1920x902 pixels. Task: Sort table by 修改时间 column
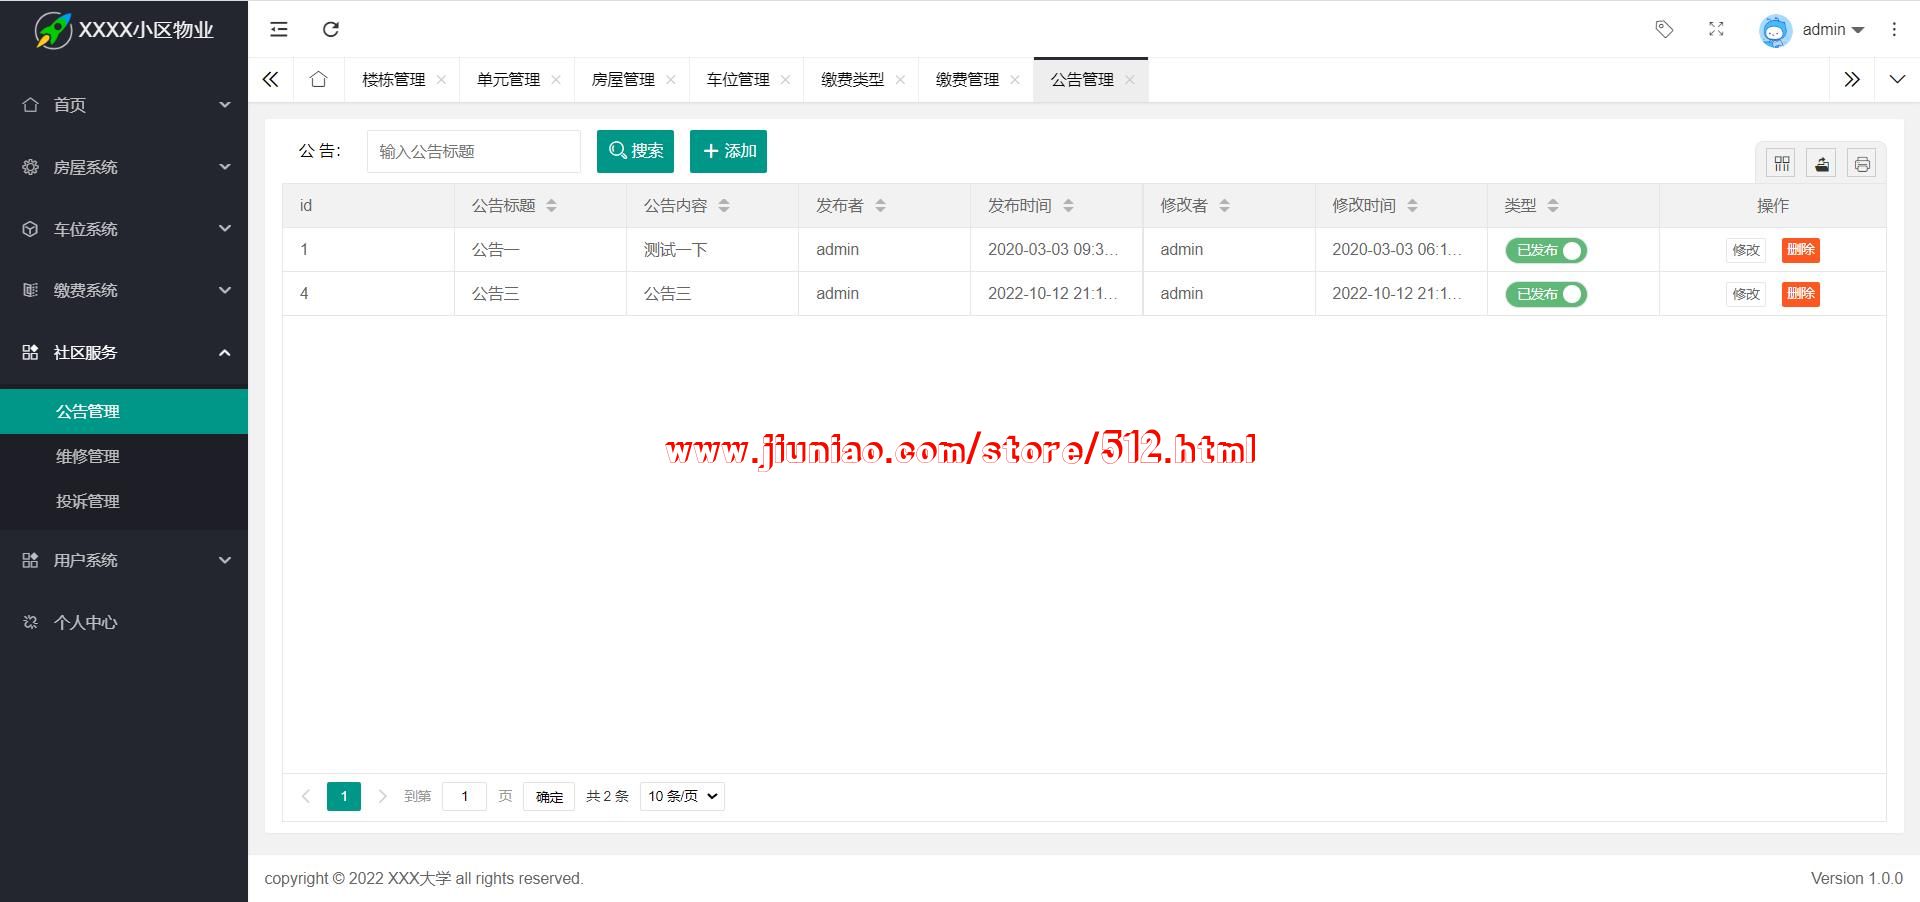[x=1412, y=206]
